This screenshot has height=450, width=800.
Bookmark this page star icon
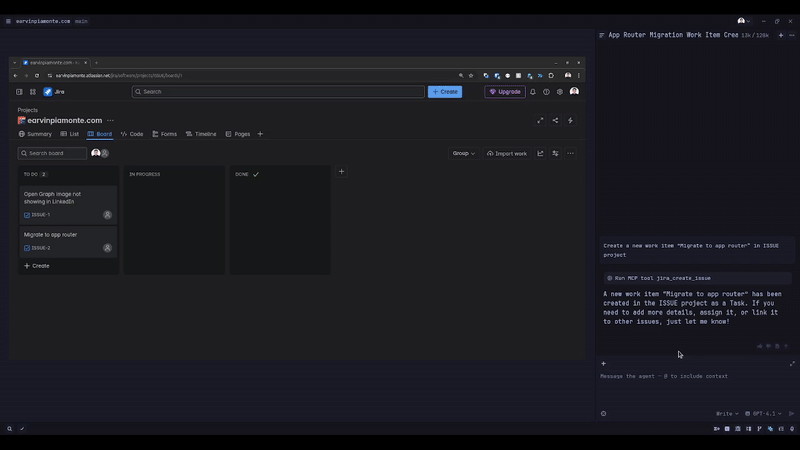471,76
